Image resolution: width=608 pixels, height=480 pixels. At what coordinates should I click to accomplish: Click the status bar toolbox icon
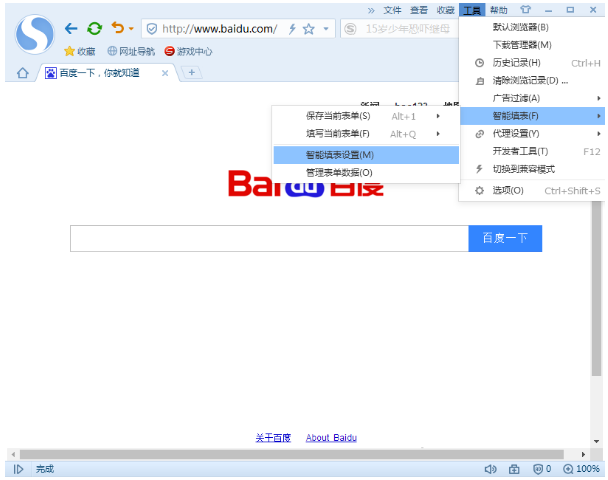point(514,470)
